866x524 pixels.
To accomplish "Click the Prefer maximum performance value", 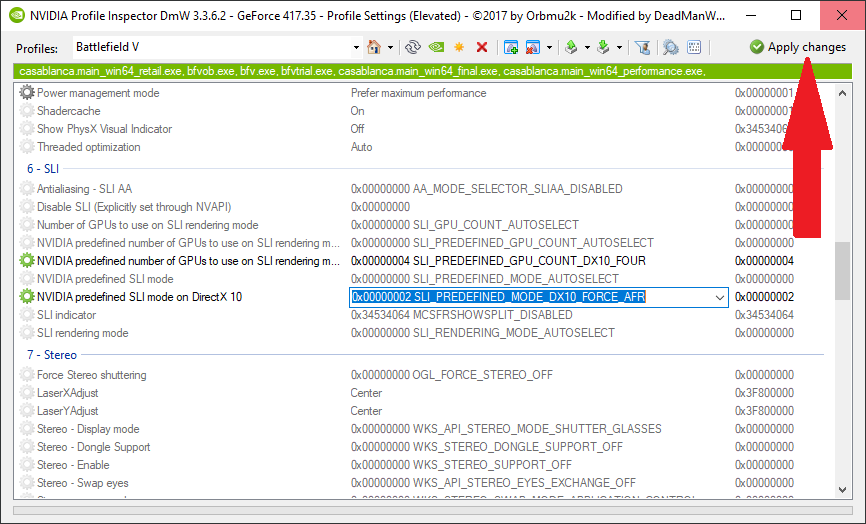I will [419, 93].
